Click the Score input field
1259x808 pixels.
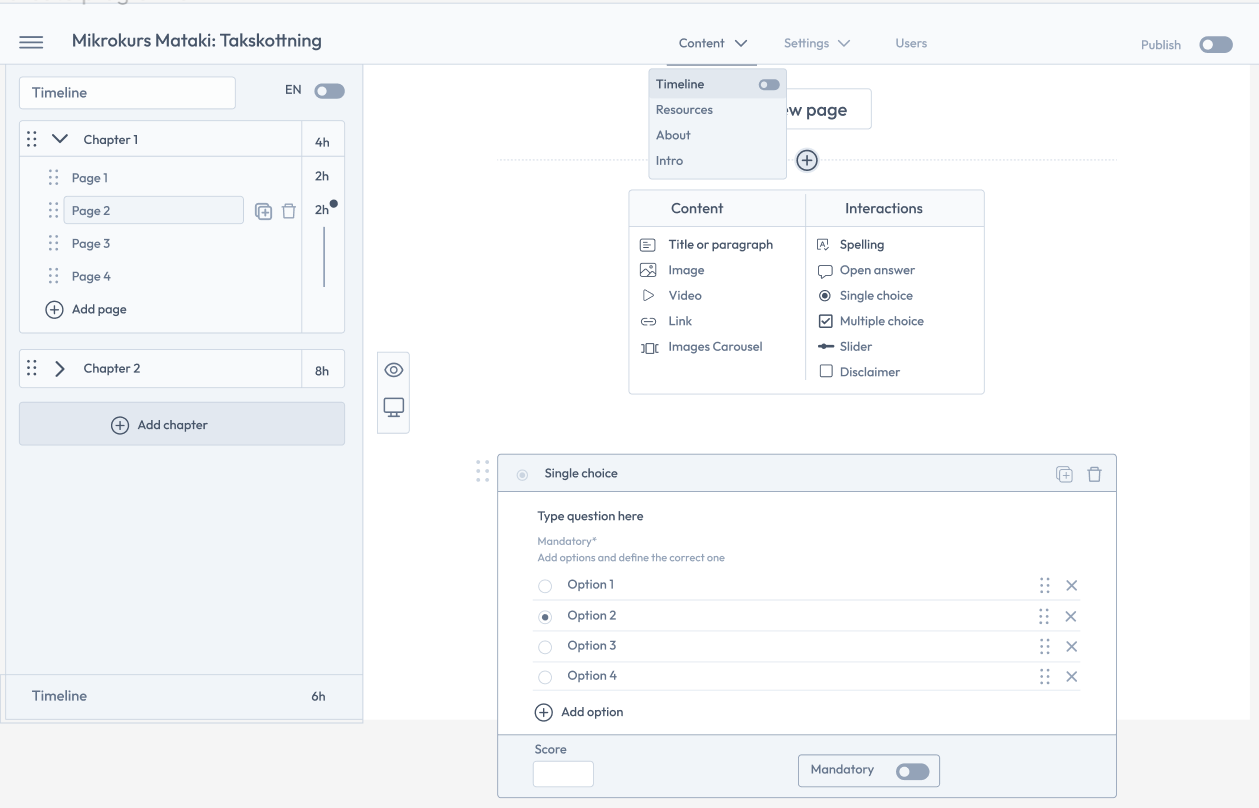[563, 773]
